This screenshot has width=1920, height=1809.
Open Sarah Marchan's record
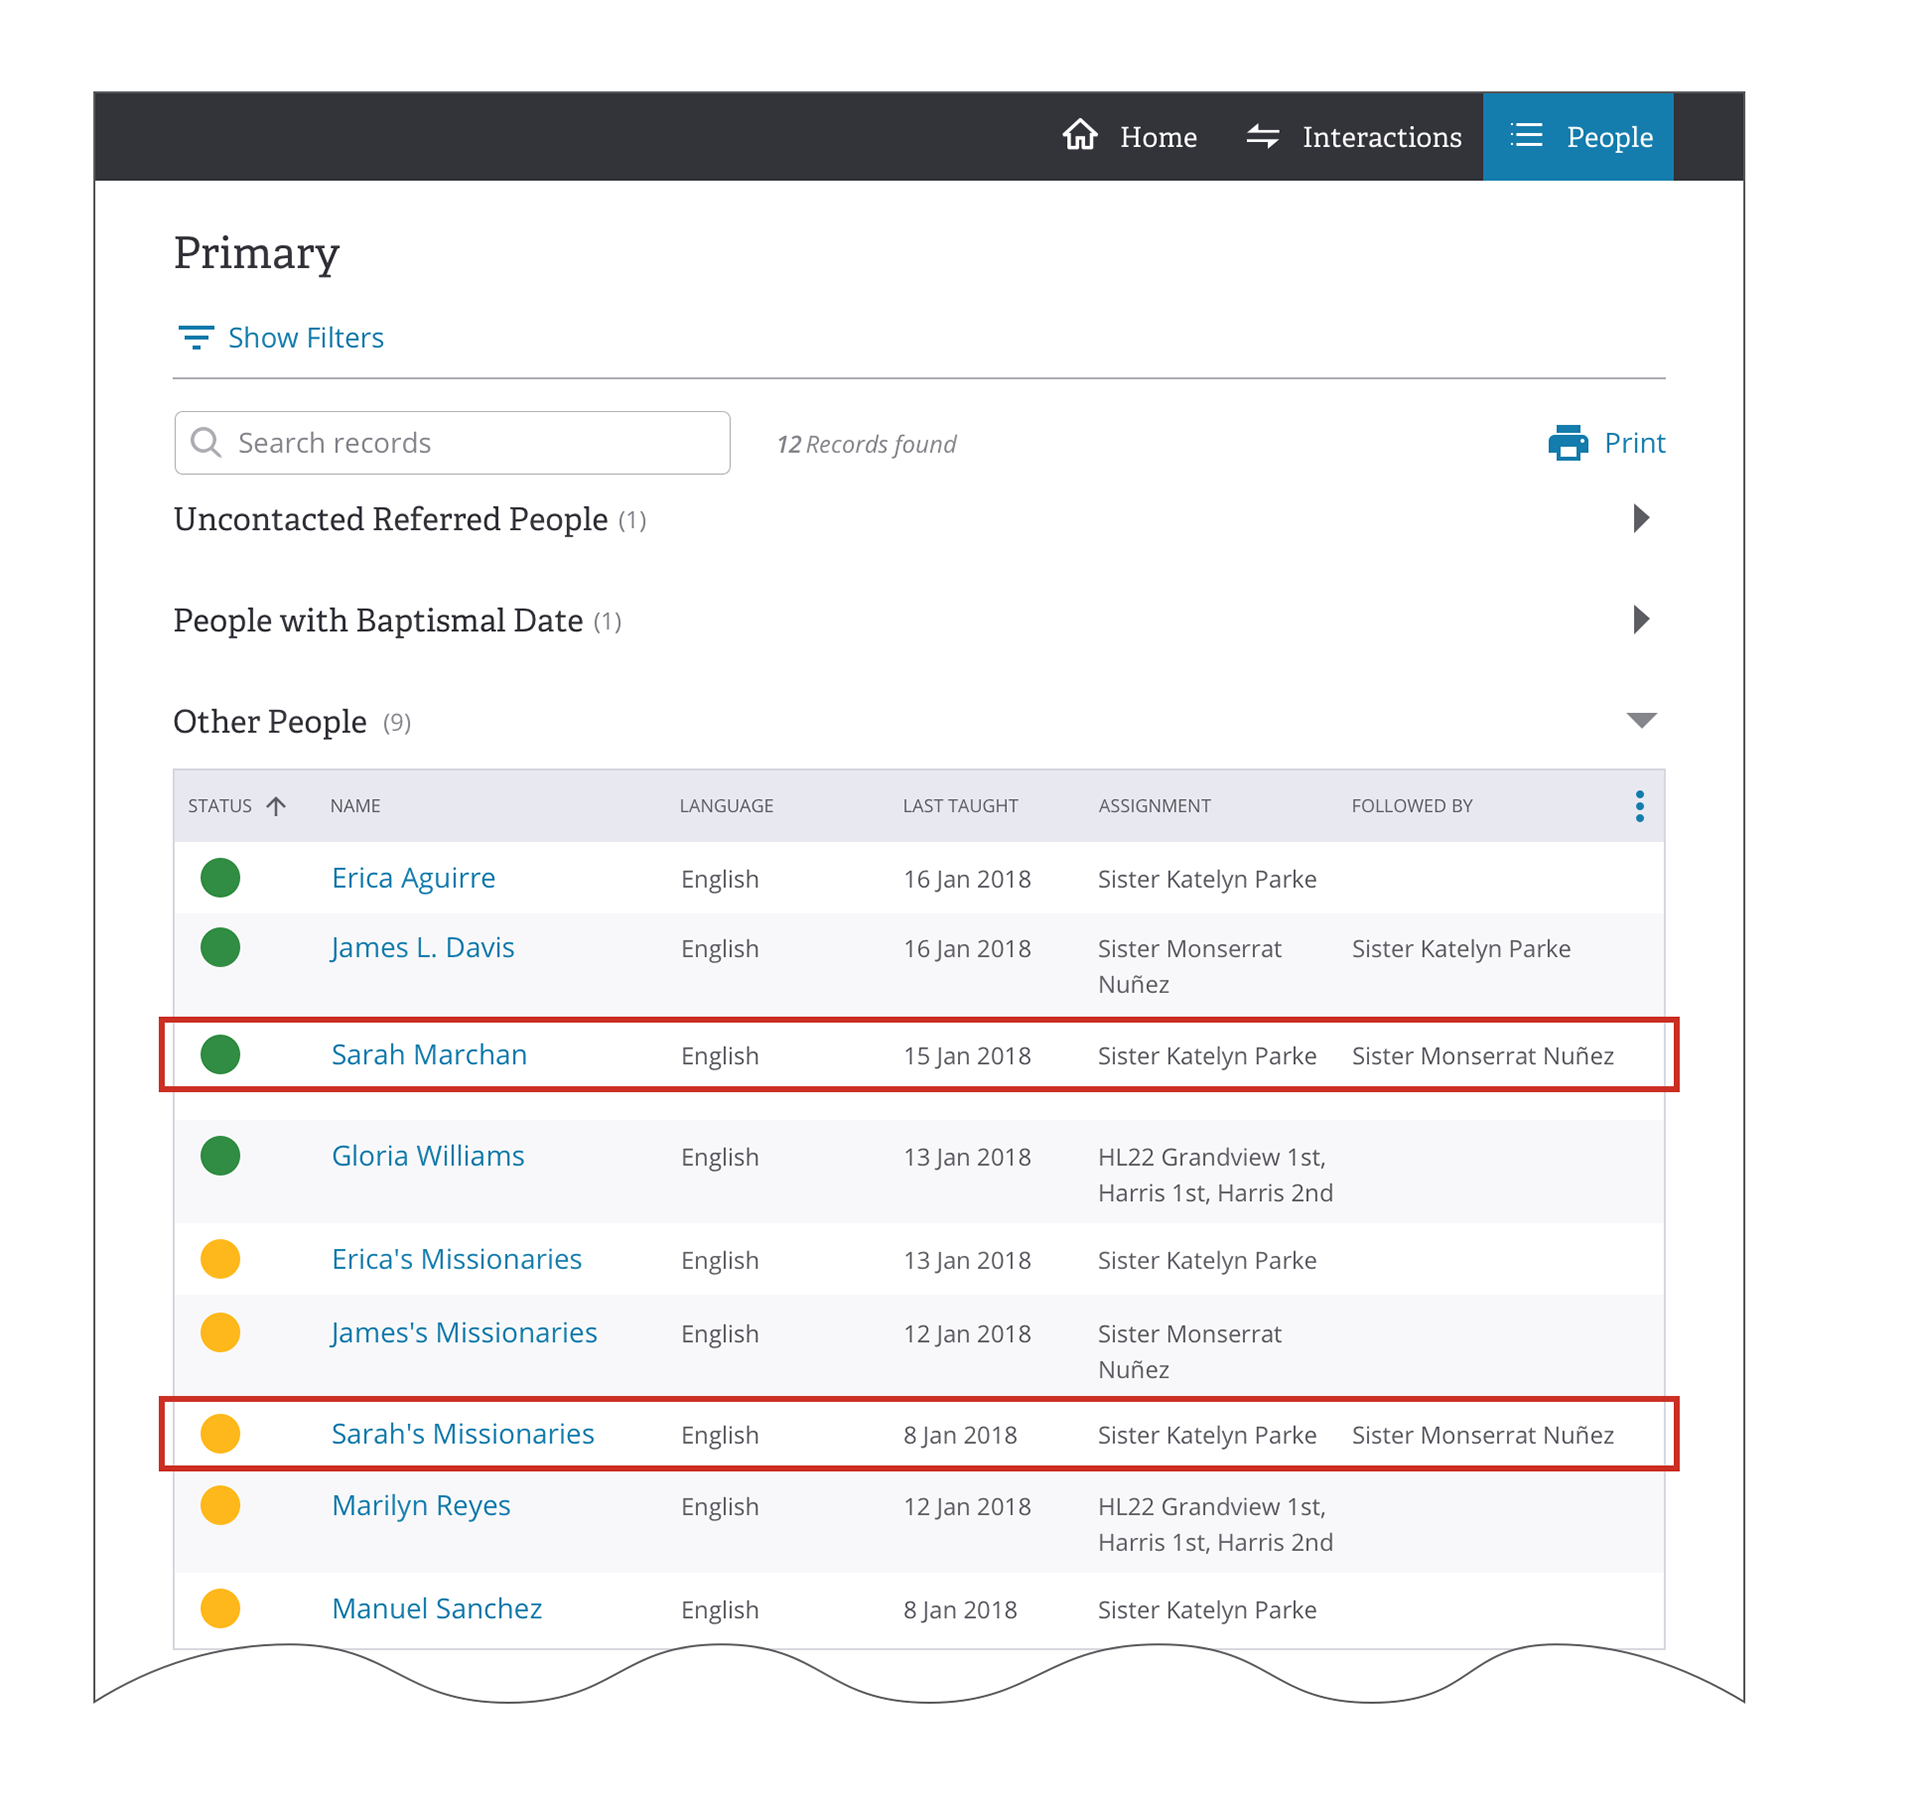(429, 1055)
